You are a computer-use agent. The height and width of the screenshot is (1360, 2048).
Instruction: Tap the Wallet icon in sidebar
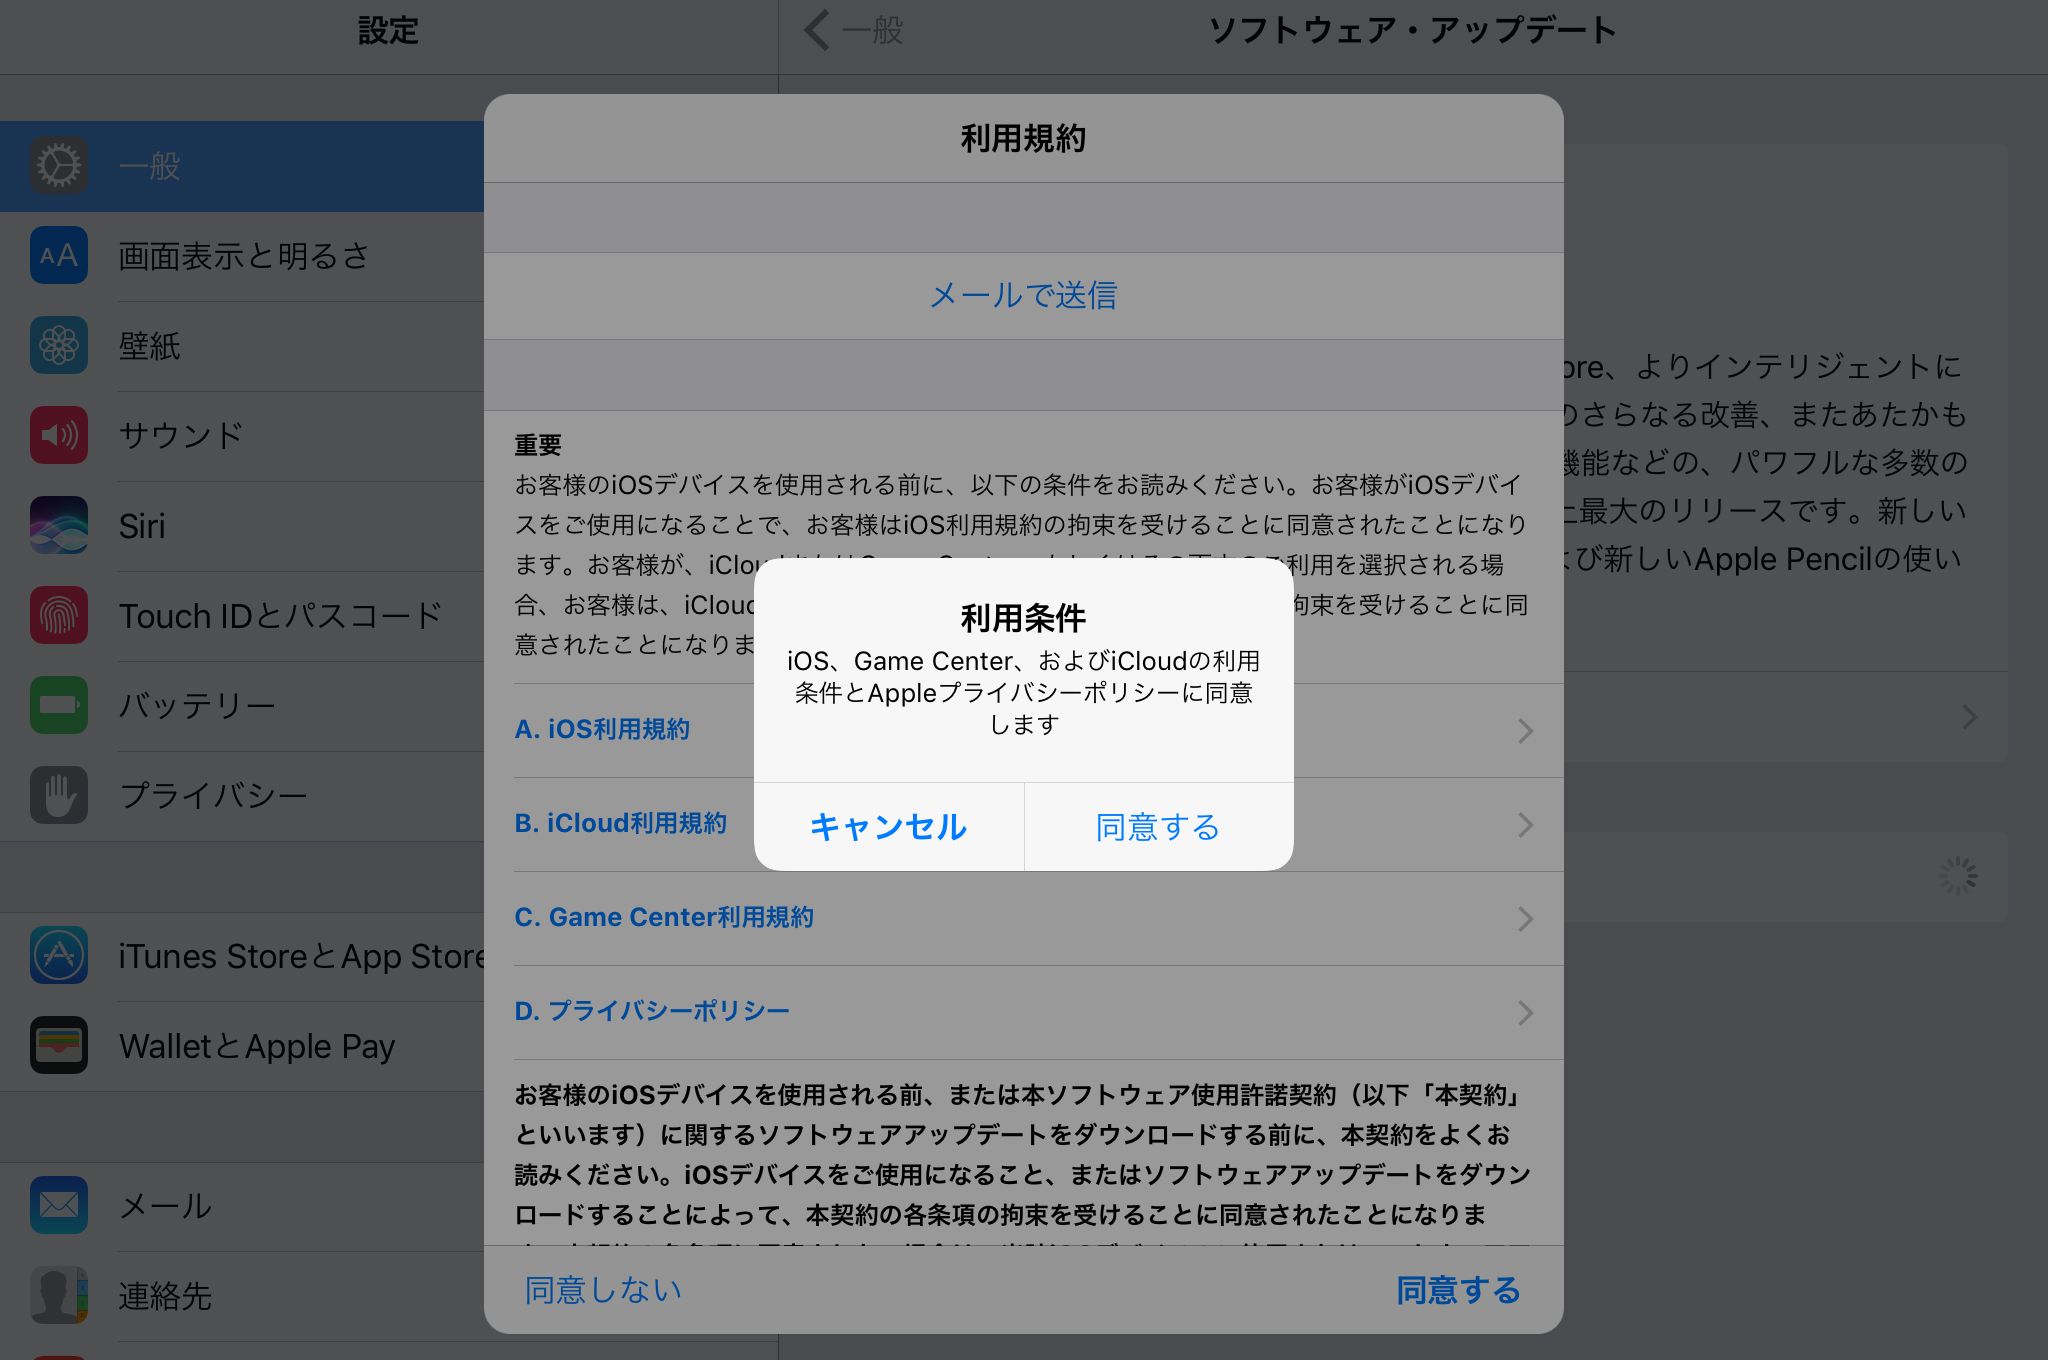coord(59,1045)
